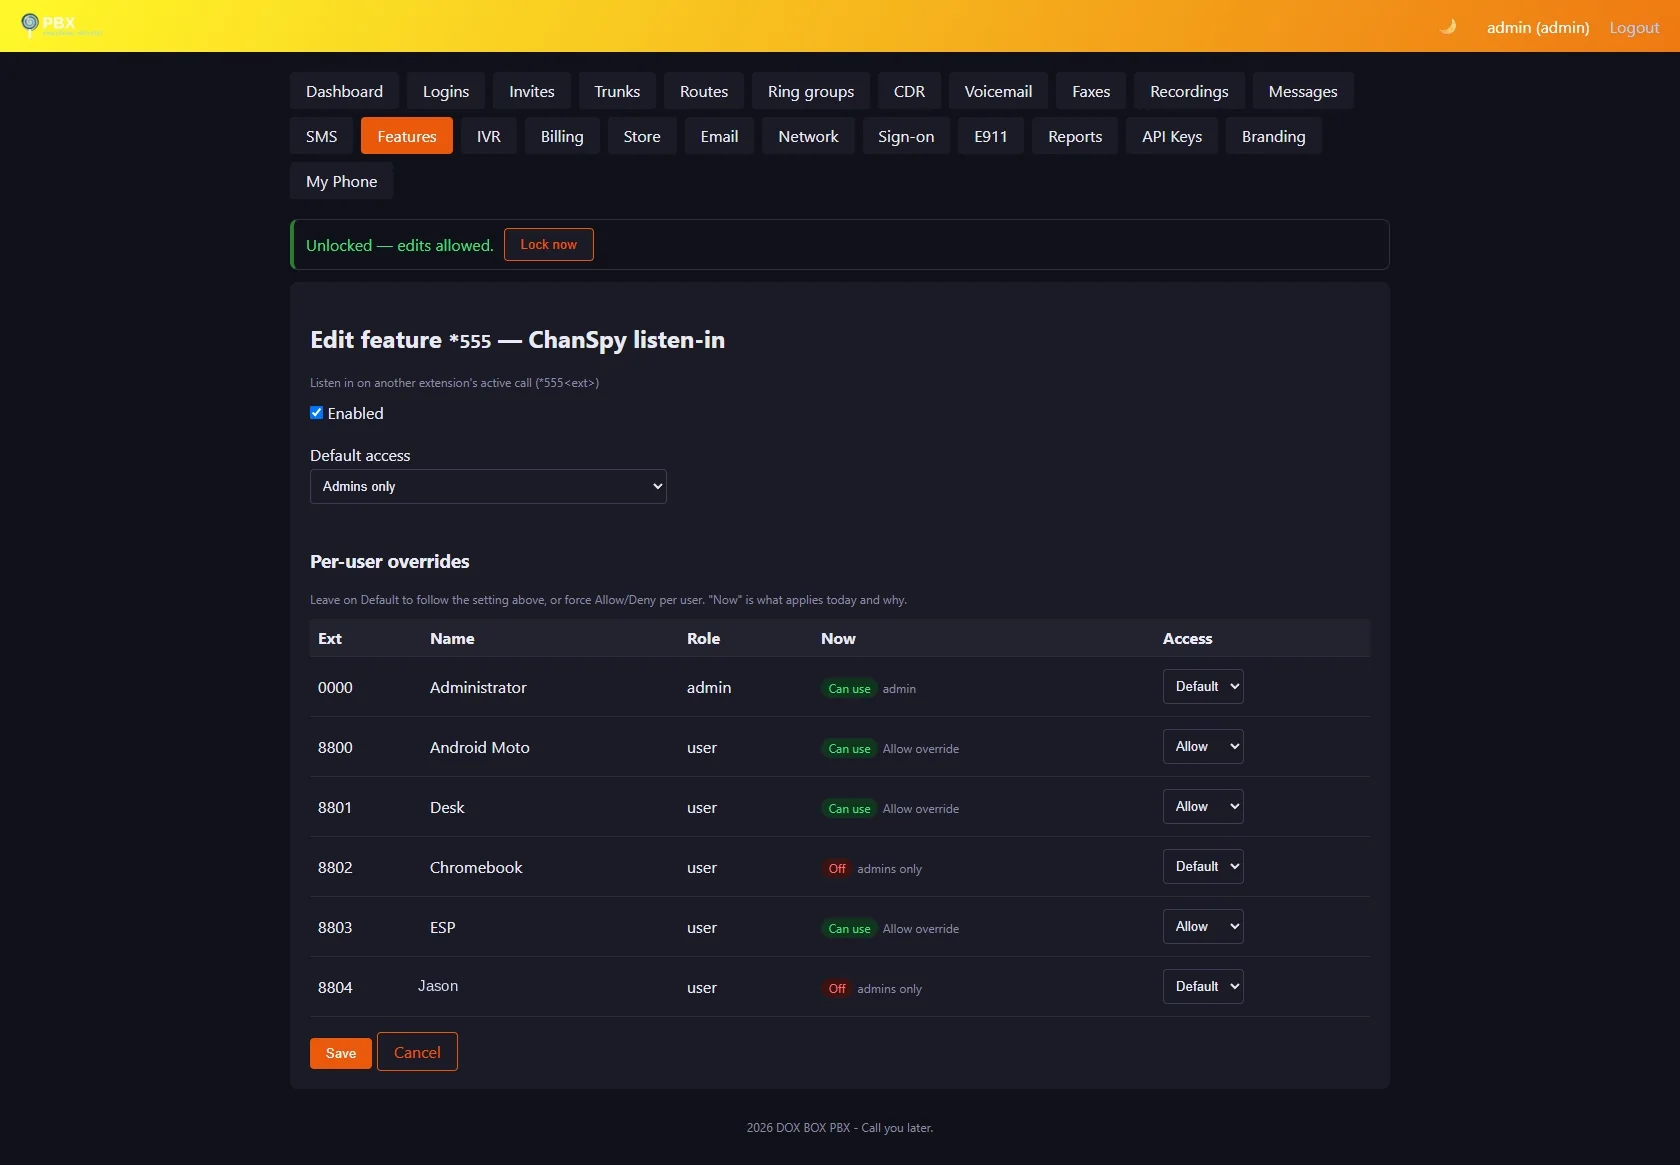Switch to the Recordings tab
Viewport: 1680px width, 1165px height.
pos(1189,91)
